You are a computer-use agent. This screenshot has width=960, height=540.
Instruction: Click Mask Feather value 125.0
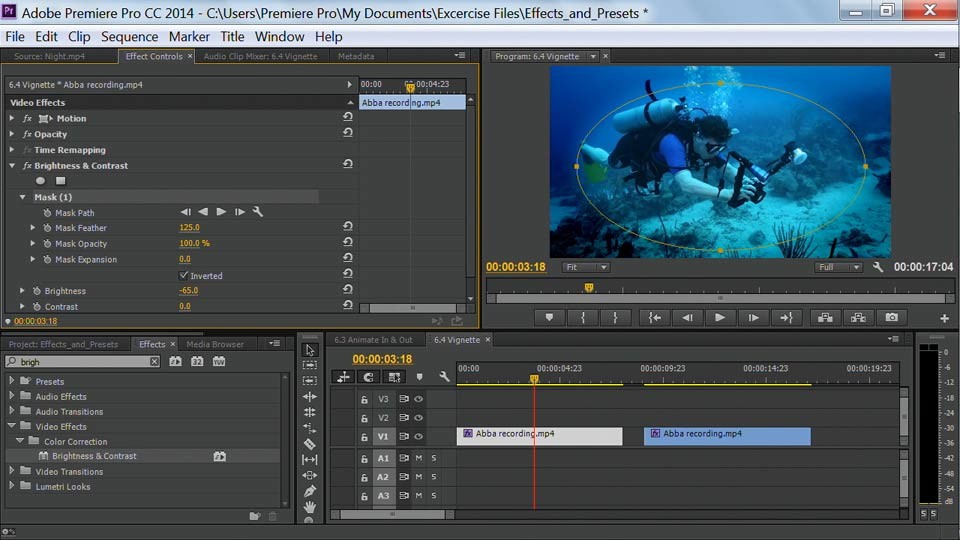click(189, 227)
